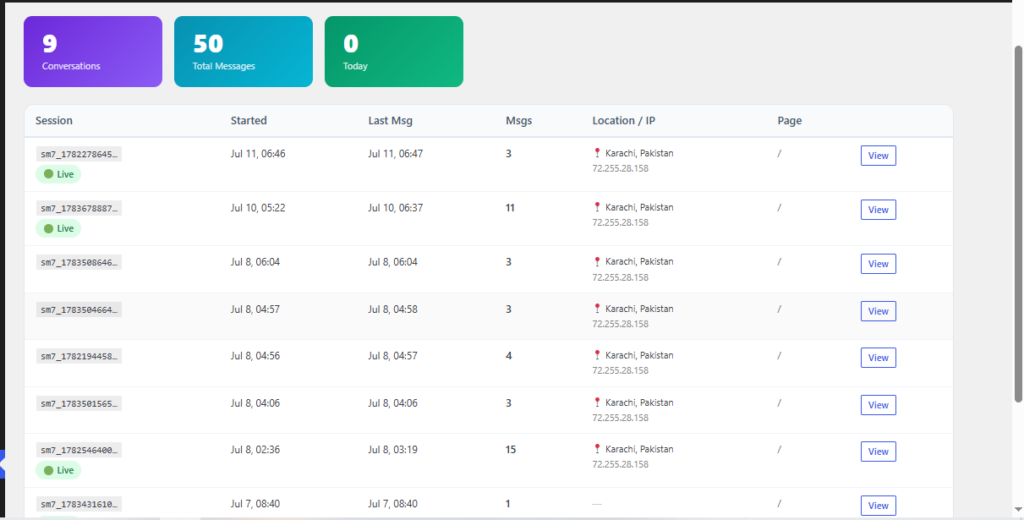Open View for session sm7_1783508646
Image resolution: width=1024 pixels, height=520 pixels.
pyautogui.click(x=878, y=264)
